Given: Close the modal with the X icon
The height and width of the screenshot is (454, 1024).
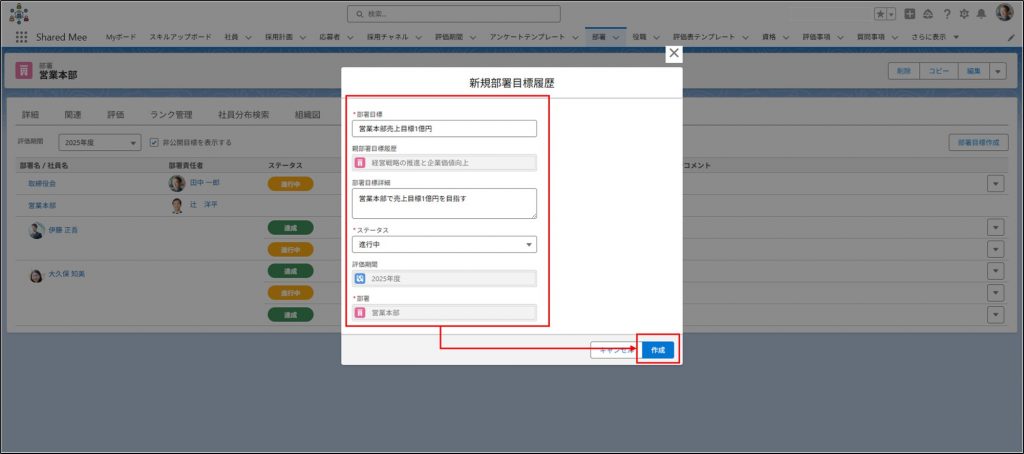Looking at the screenshot, I should 674,54.
